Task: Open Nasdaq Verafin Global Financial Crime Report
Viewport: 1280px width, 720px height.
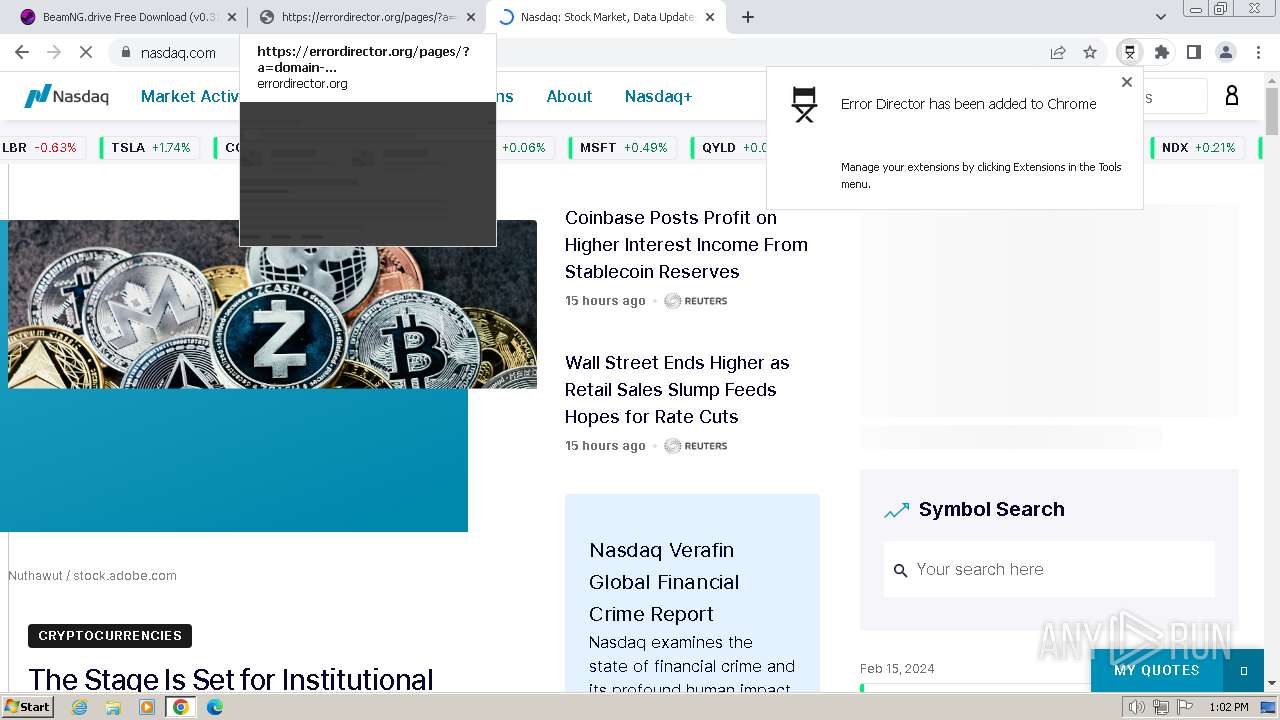Action: [x=664, y=582]
